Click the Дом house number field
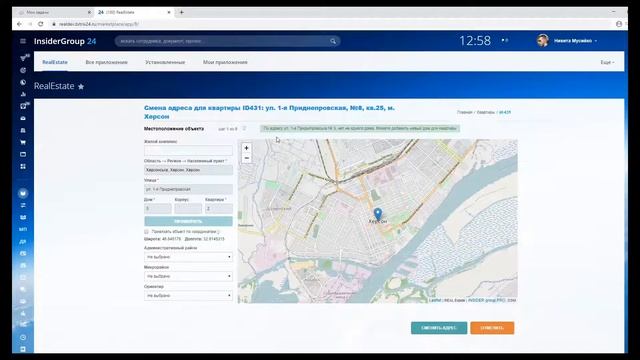 (158, 209)
